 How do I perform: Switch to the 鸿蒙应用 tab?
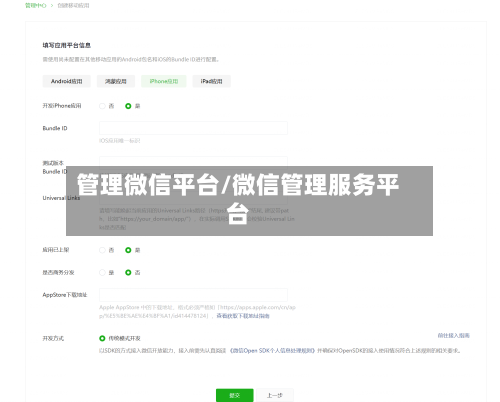pyautogui.click(x=116, y=81)
